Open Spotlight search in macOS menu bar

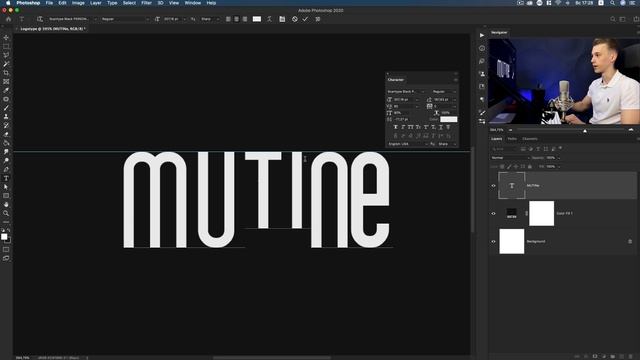pyautogui.click(x=613, y=3)
